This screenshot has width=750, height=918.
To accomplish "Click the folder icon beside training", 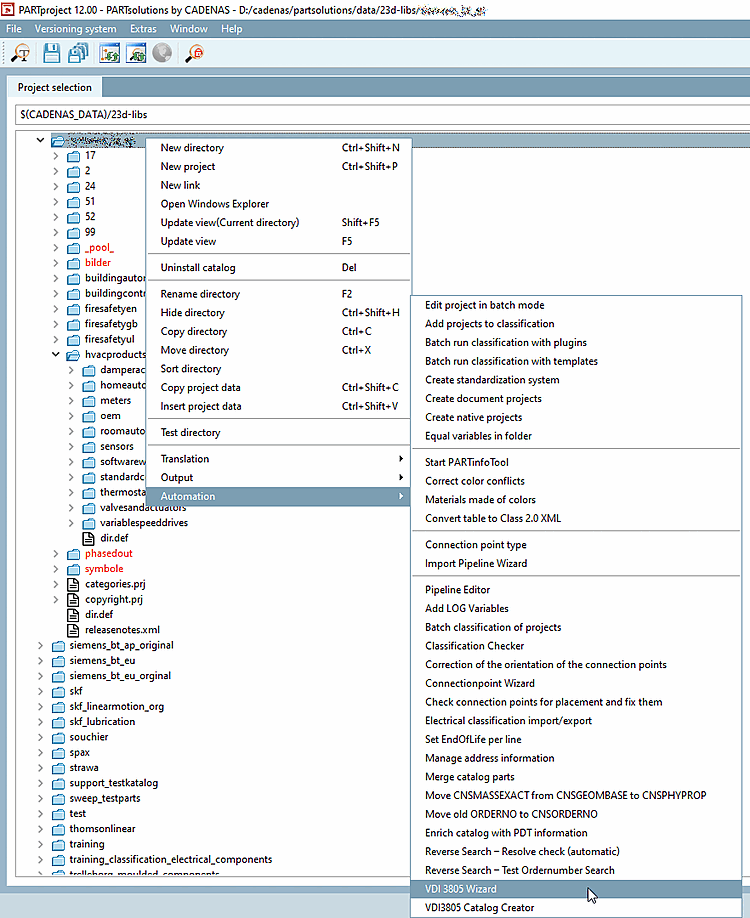I will [58, 844].
